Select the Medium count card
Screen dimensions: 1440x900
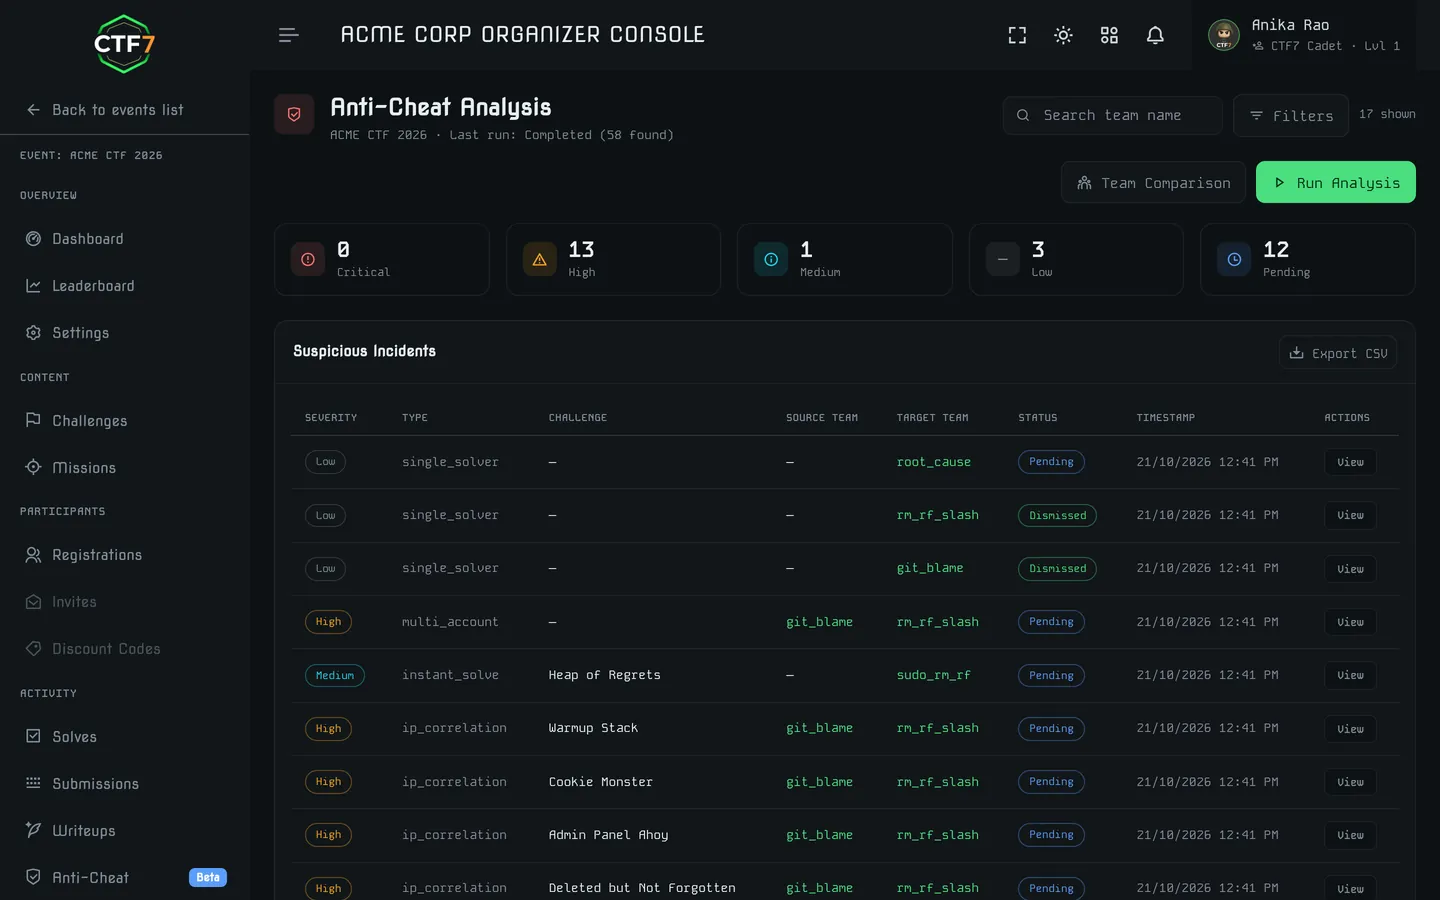coord(845,260)
